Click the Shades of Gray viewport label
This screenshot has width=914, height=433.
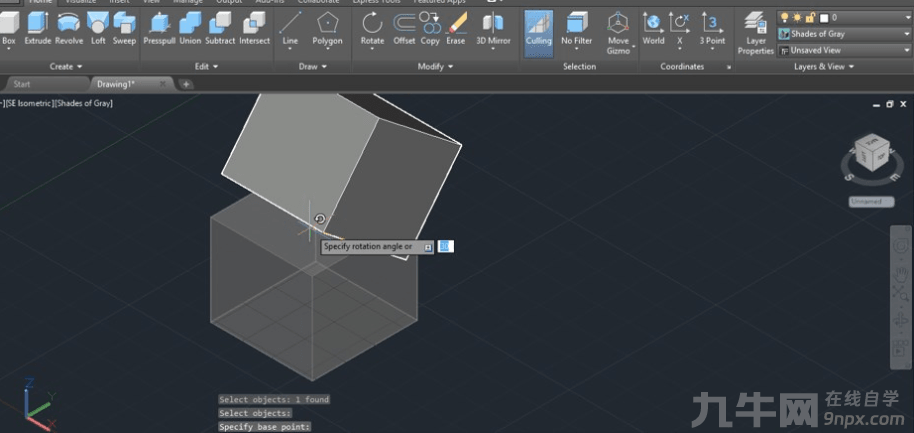[x=84, y=103]
